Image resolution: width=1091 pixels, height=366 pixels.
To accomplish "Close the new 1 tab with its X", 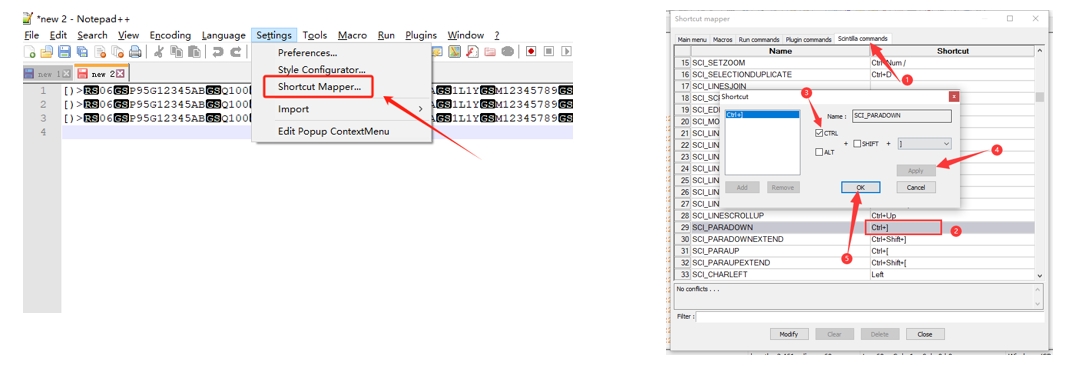I will [x=66, y=73].
